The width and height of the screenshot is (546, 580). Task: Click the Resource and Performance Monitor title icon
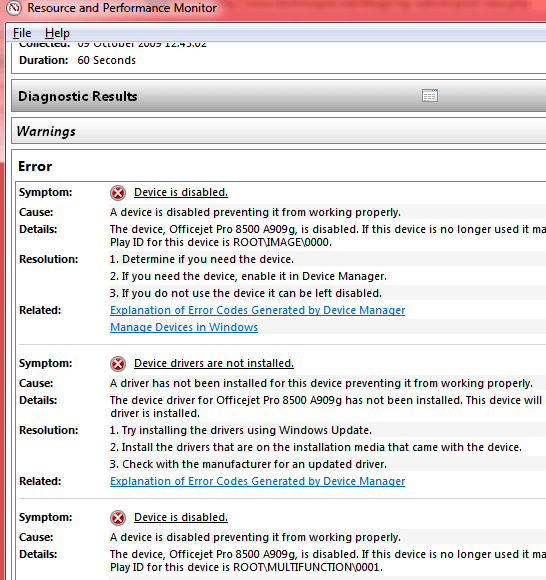[14, 8]
